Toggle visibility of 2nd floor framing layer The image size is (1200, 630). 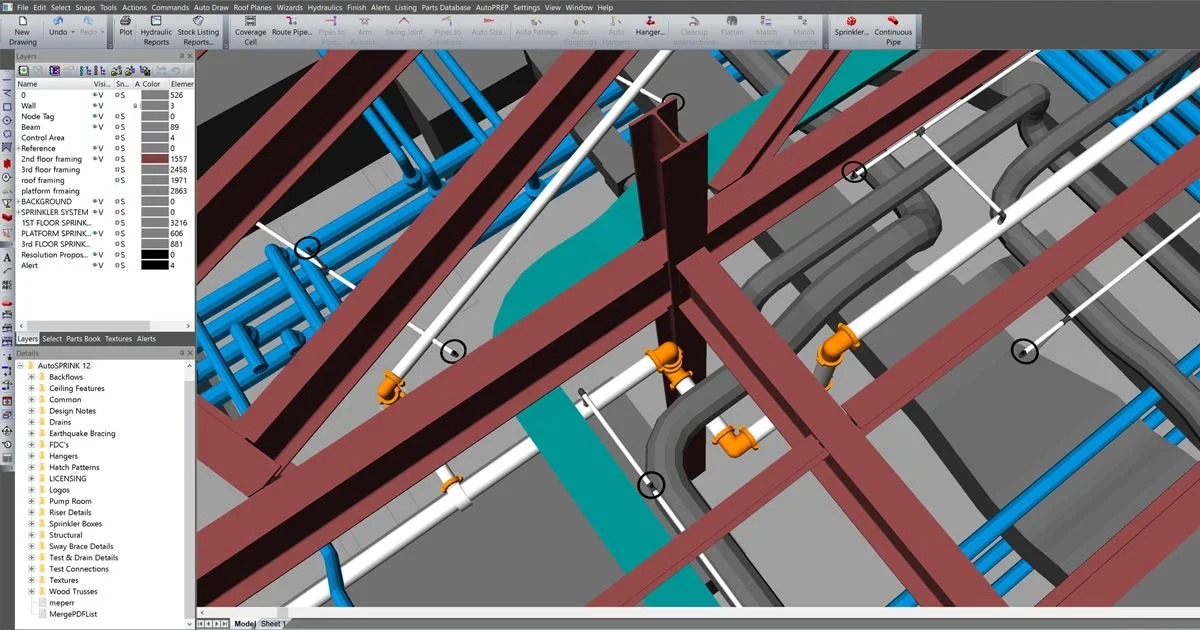[98, 159]
